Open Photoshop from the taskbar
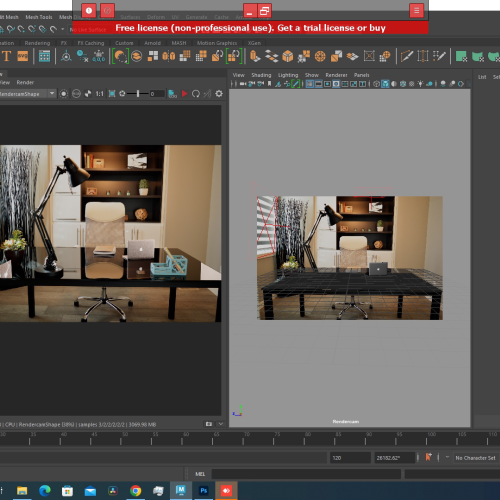 point(204,490)
